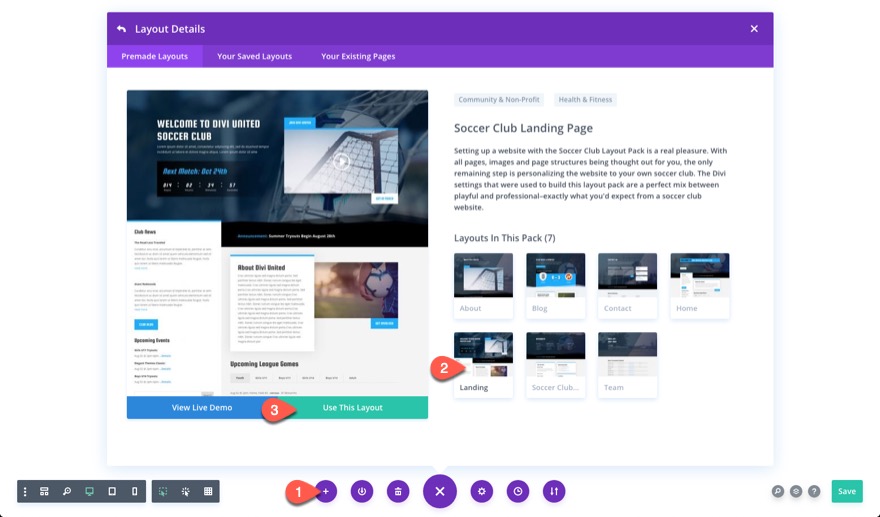The width and height of the screenshot is (880, 517).
Task: Choose the Home layout thumbnail
Action: click(x=700, y=286)
